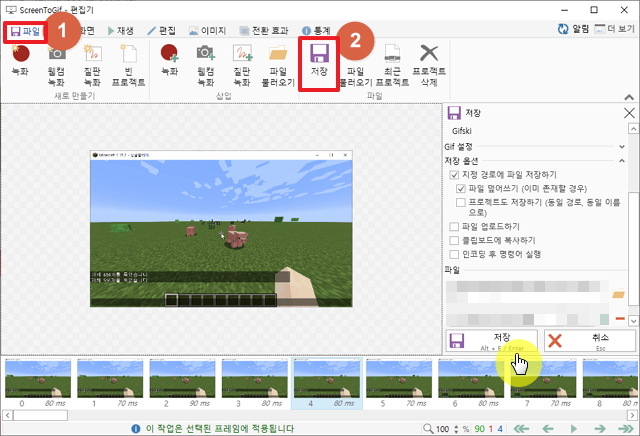This screenshot has width=640, height=436.
Task: Click frame list scroll left arrow
Action: tap(7, 416)
